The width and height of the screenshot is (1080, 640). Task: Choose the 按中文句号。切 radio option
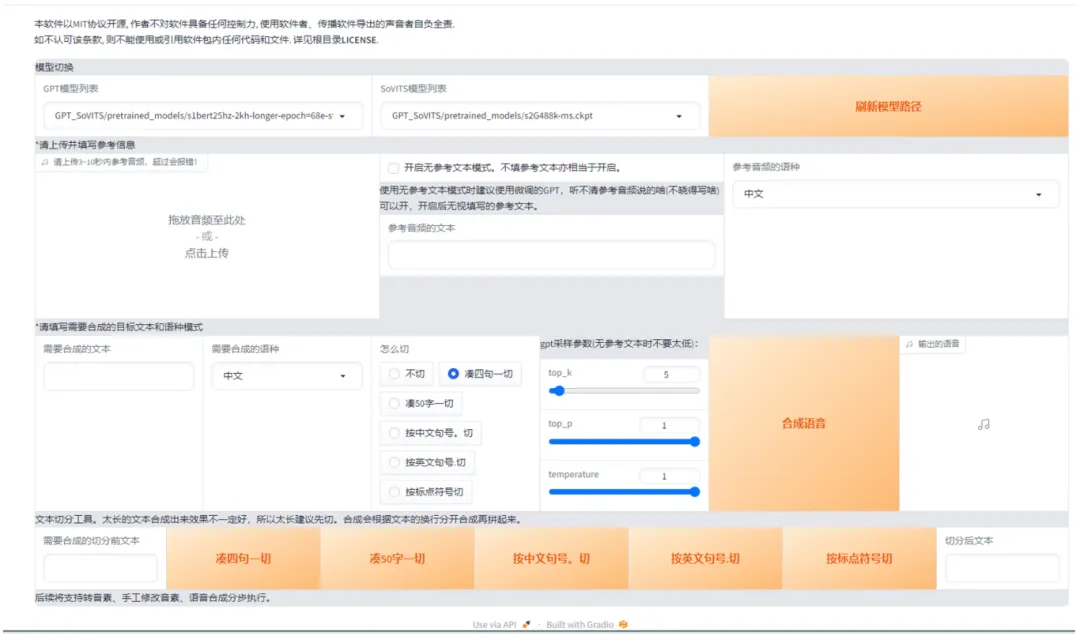click(394, 434)
